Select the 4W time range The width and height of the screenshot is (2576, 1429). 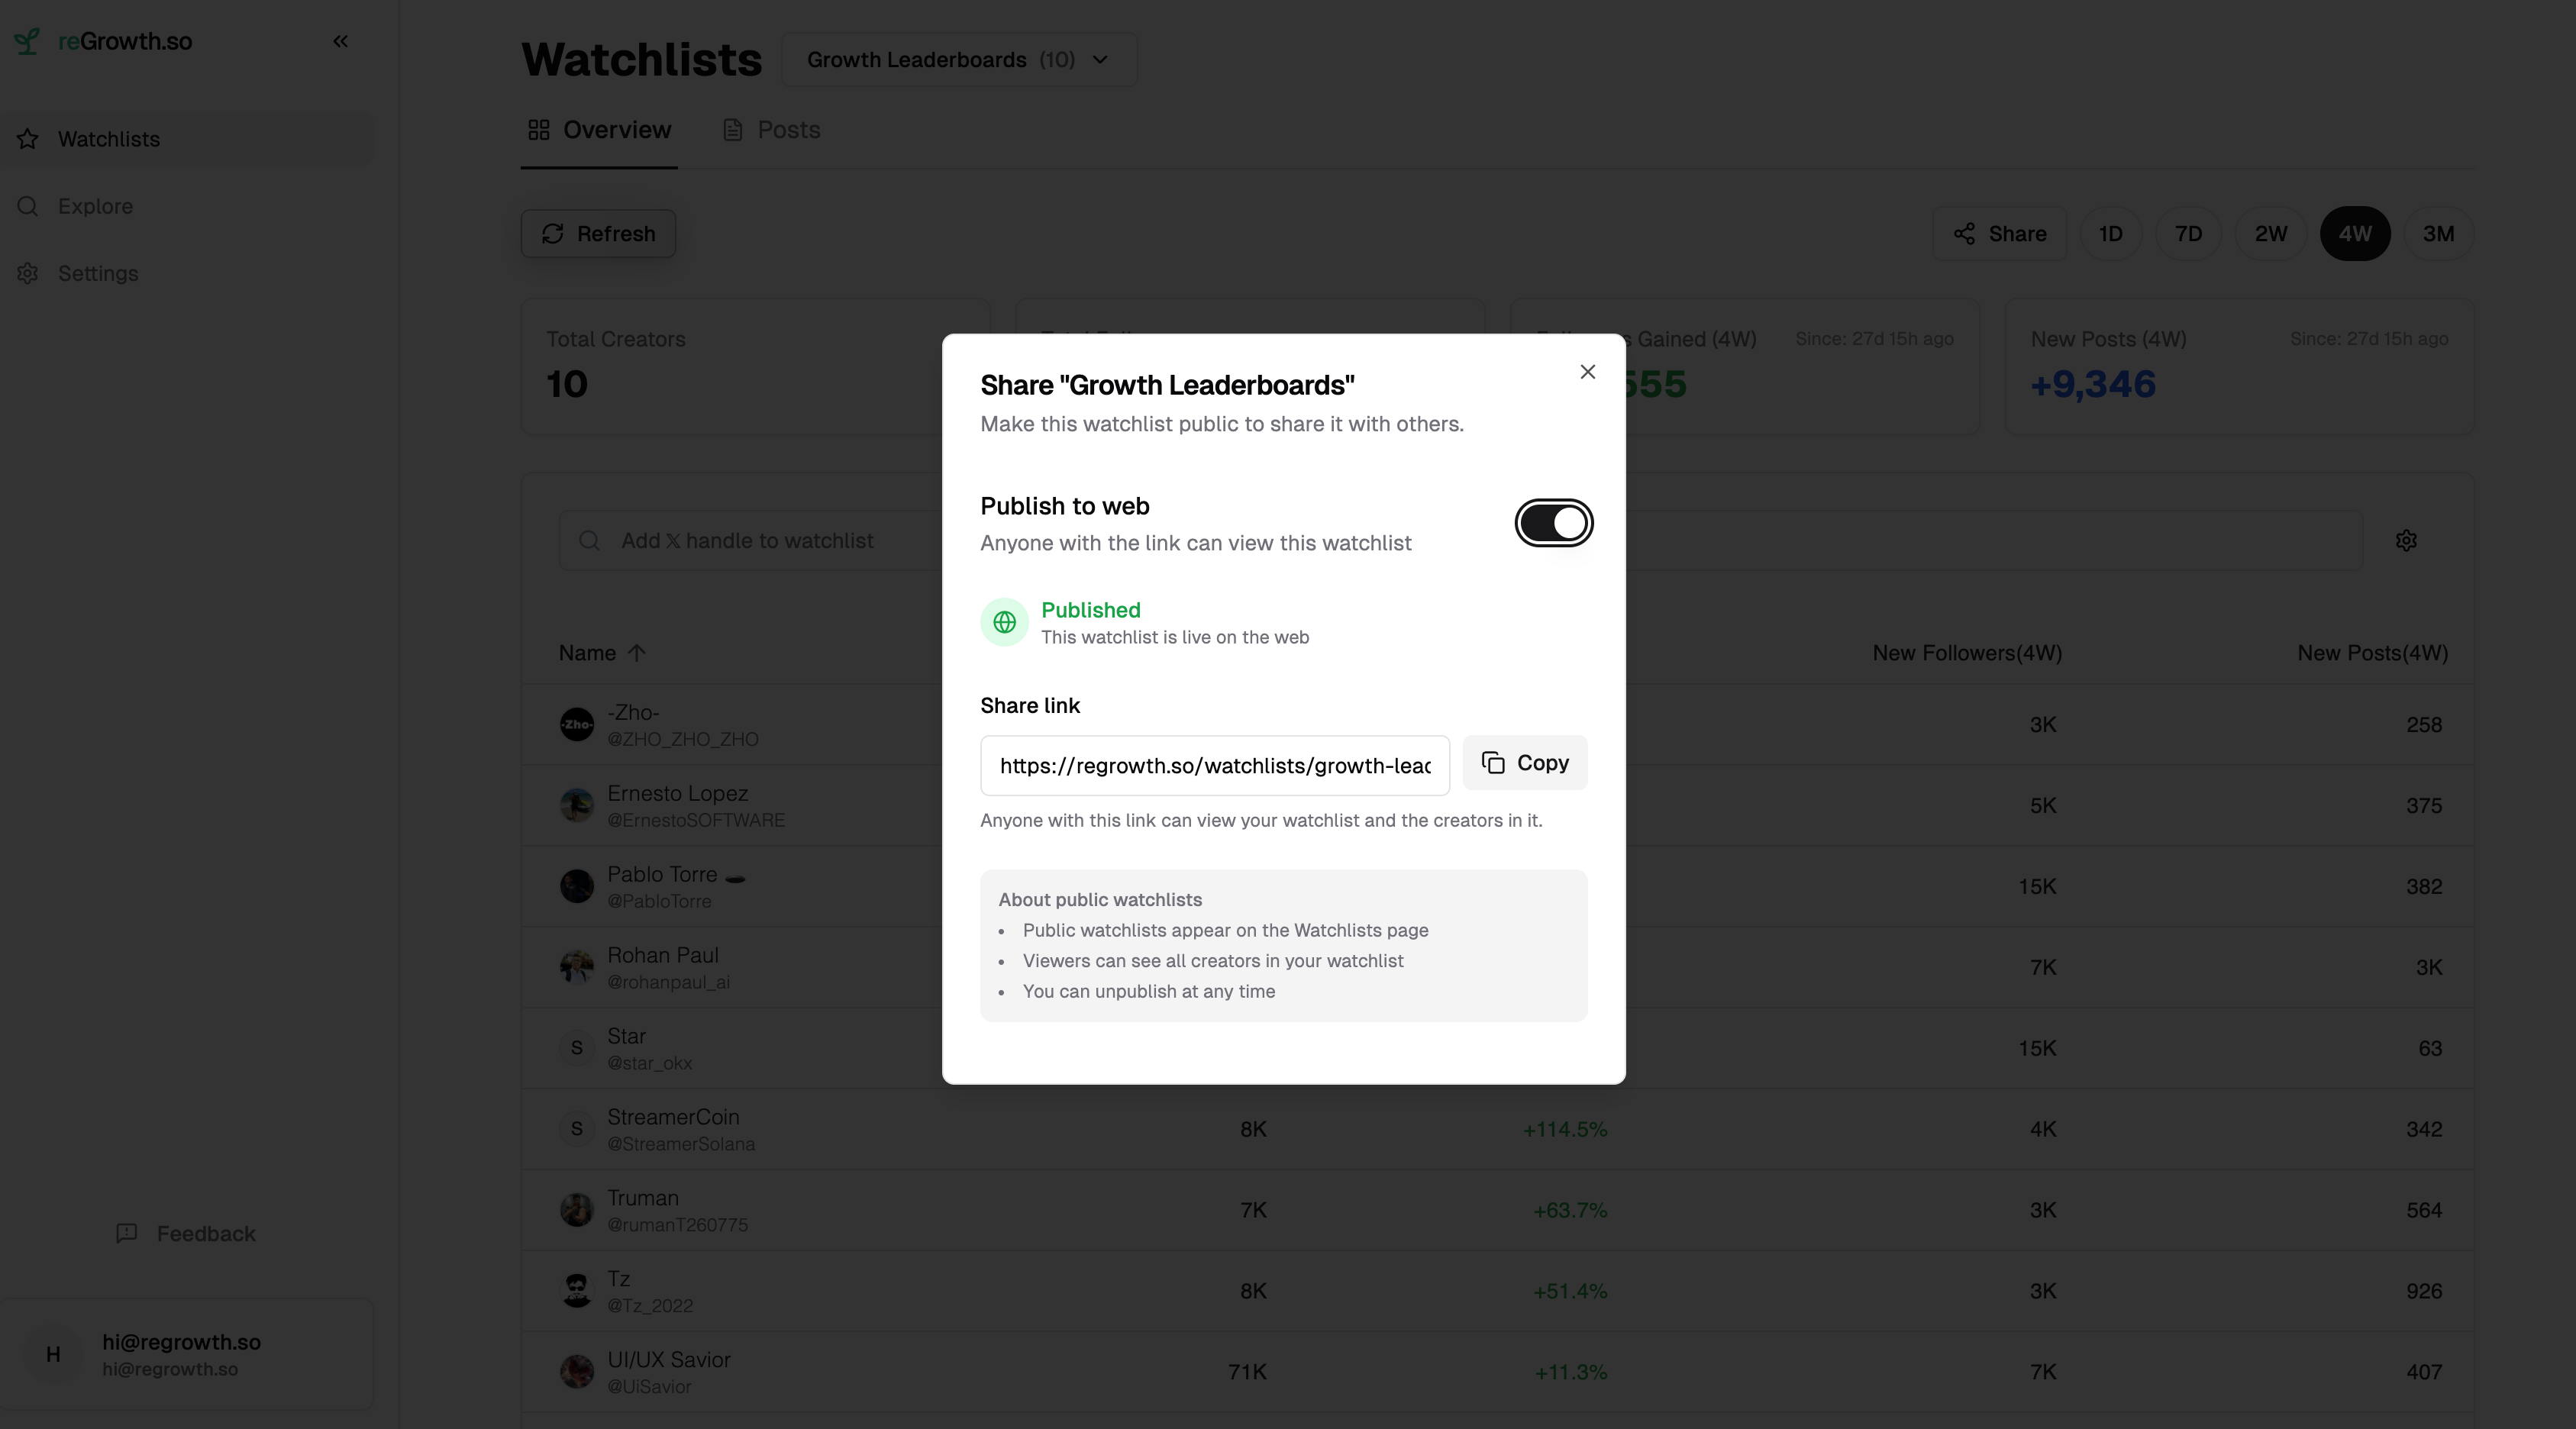[x=2354, y=234]
